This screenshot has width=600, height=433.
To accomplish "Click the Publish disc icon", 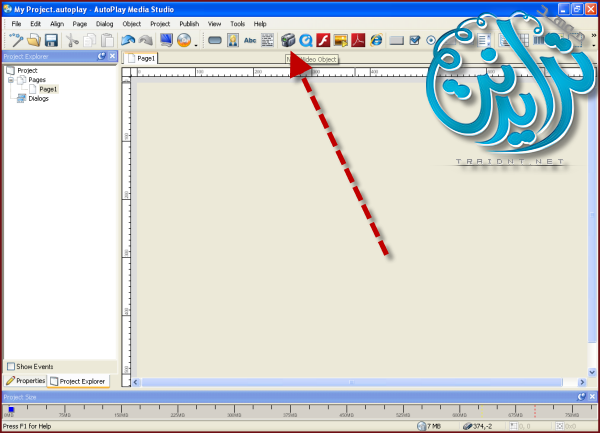I will [x=184, y=40].
